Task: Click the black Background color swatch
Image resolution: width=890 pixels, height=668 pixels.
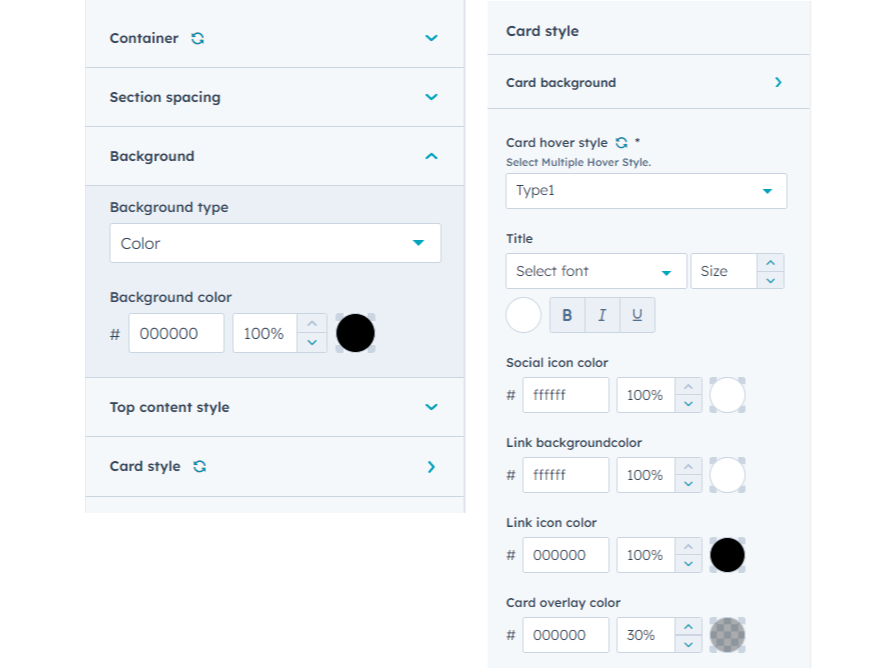Action: 355,333
